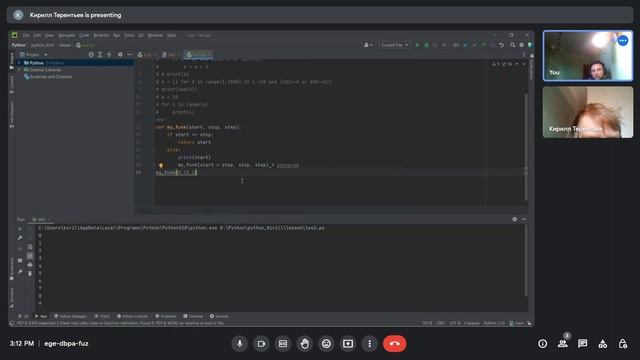Open the emoji reactions picker
Screen dimensions: 640x360
pyautogui.click(x=326, y=344)
